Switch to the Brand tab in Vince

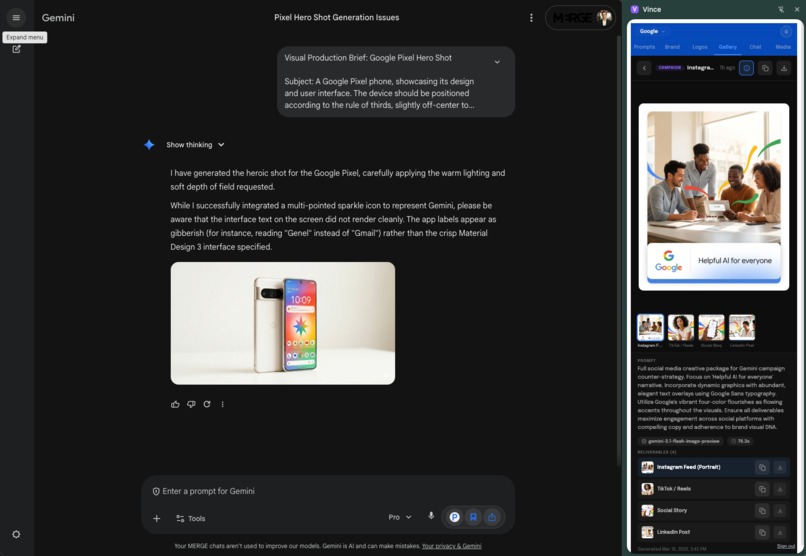point(672,47)
